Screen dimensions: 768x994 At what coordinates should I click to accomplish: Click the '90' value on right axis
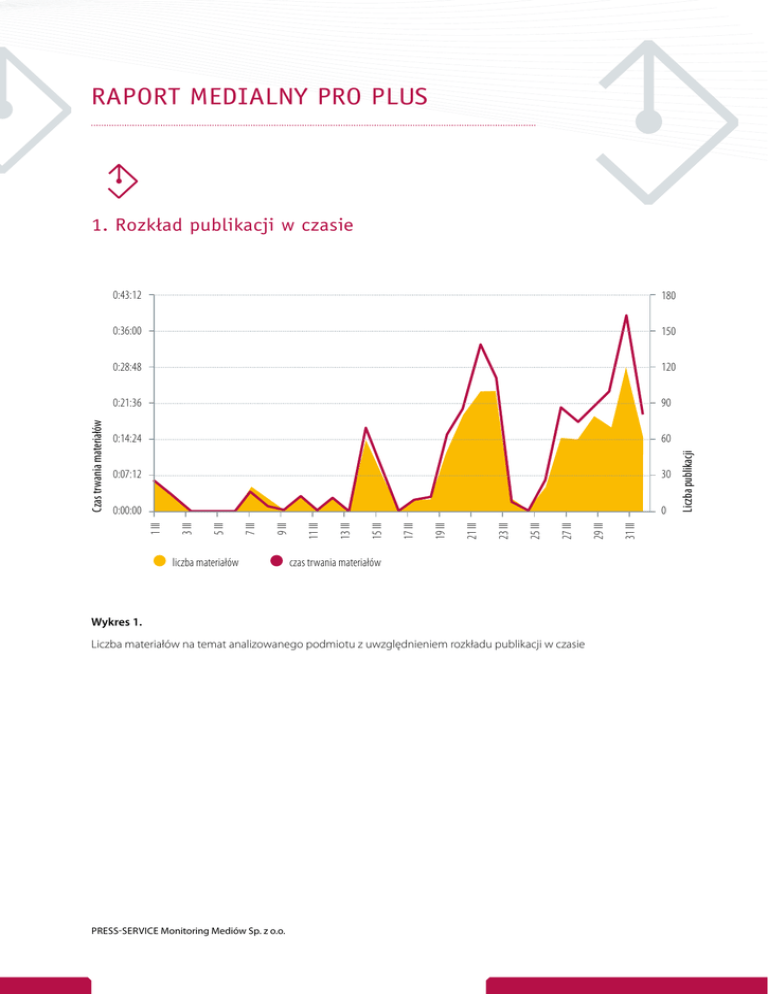pyautogui.click(x=654, y=403)
